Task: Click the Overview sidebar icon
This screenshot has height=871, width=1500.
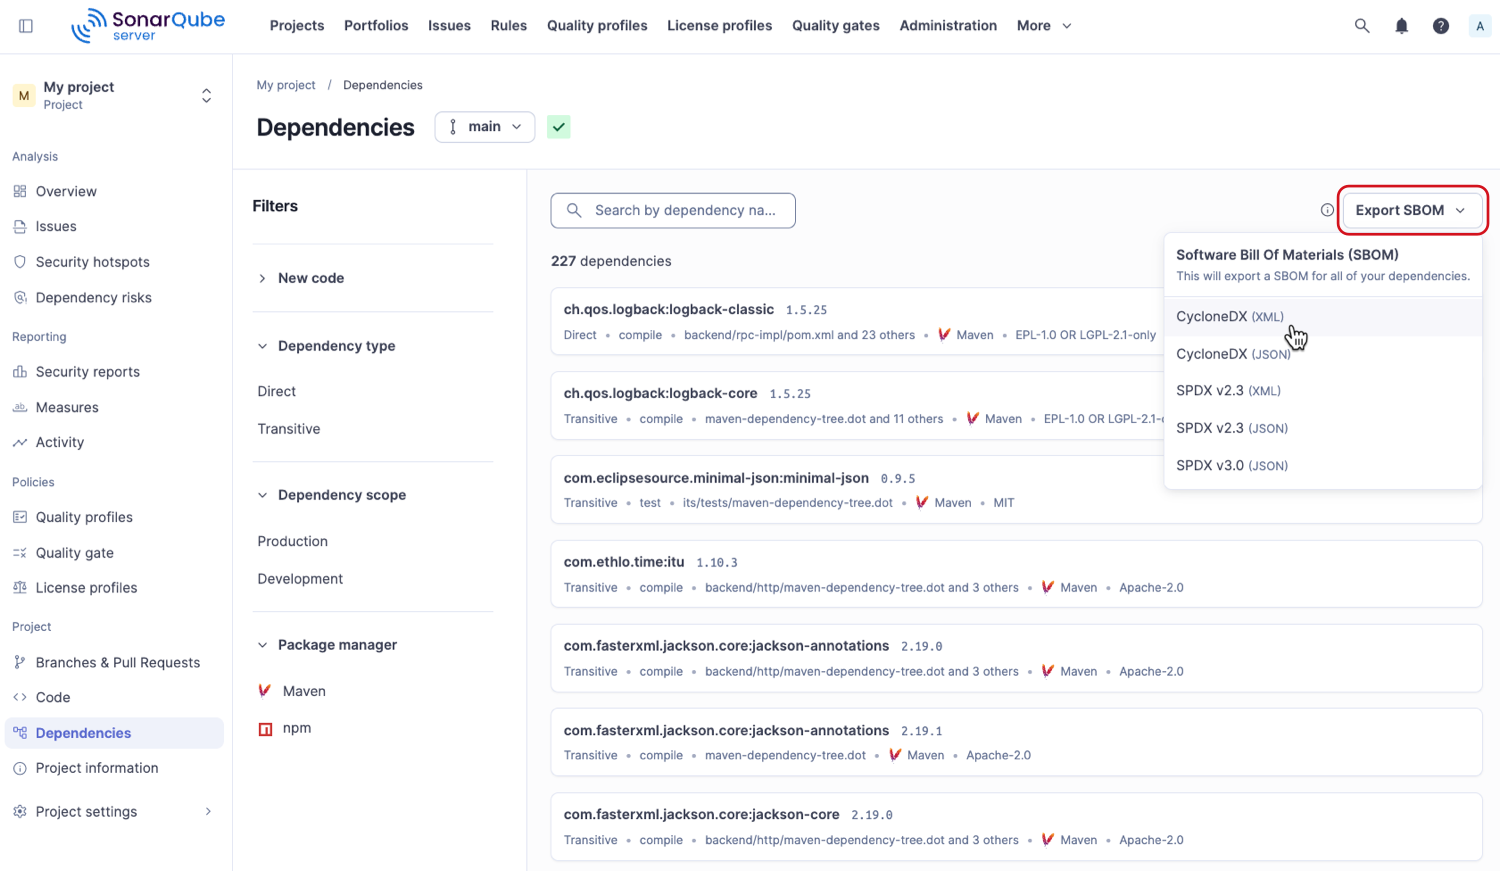Action: coord(20,191)
